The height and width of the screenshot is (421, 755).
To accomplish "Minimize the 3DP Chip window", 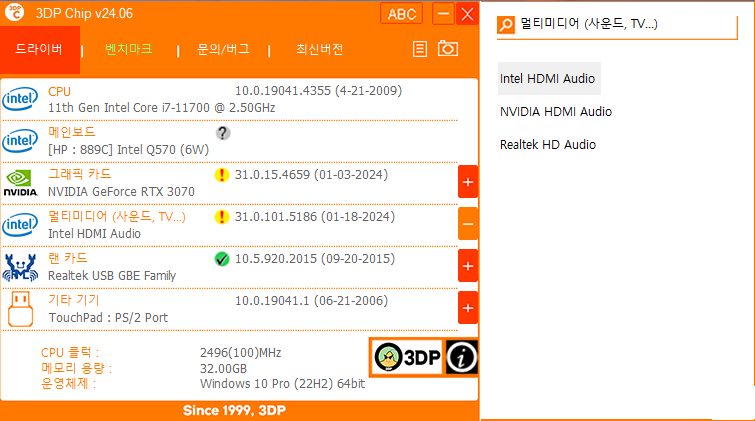I will tap(443, 13).
